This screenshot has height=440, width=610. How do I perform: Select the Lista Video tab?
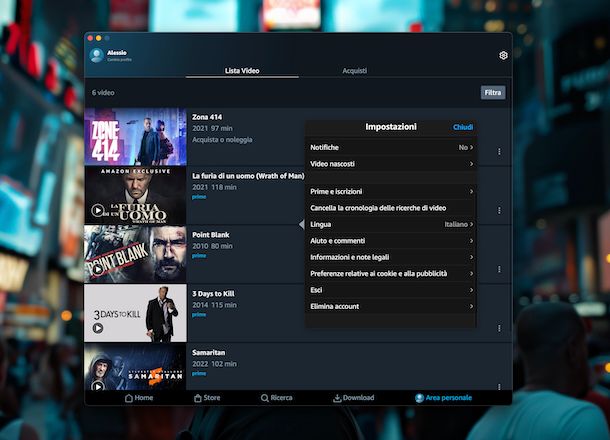(242, 71)
